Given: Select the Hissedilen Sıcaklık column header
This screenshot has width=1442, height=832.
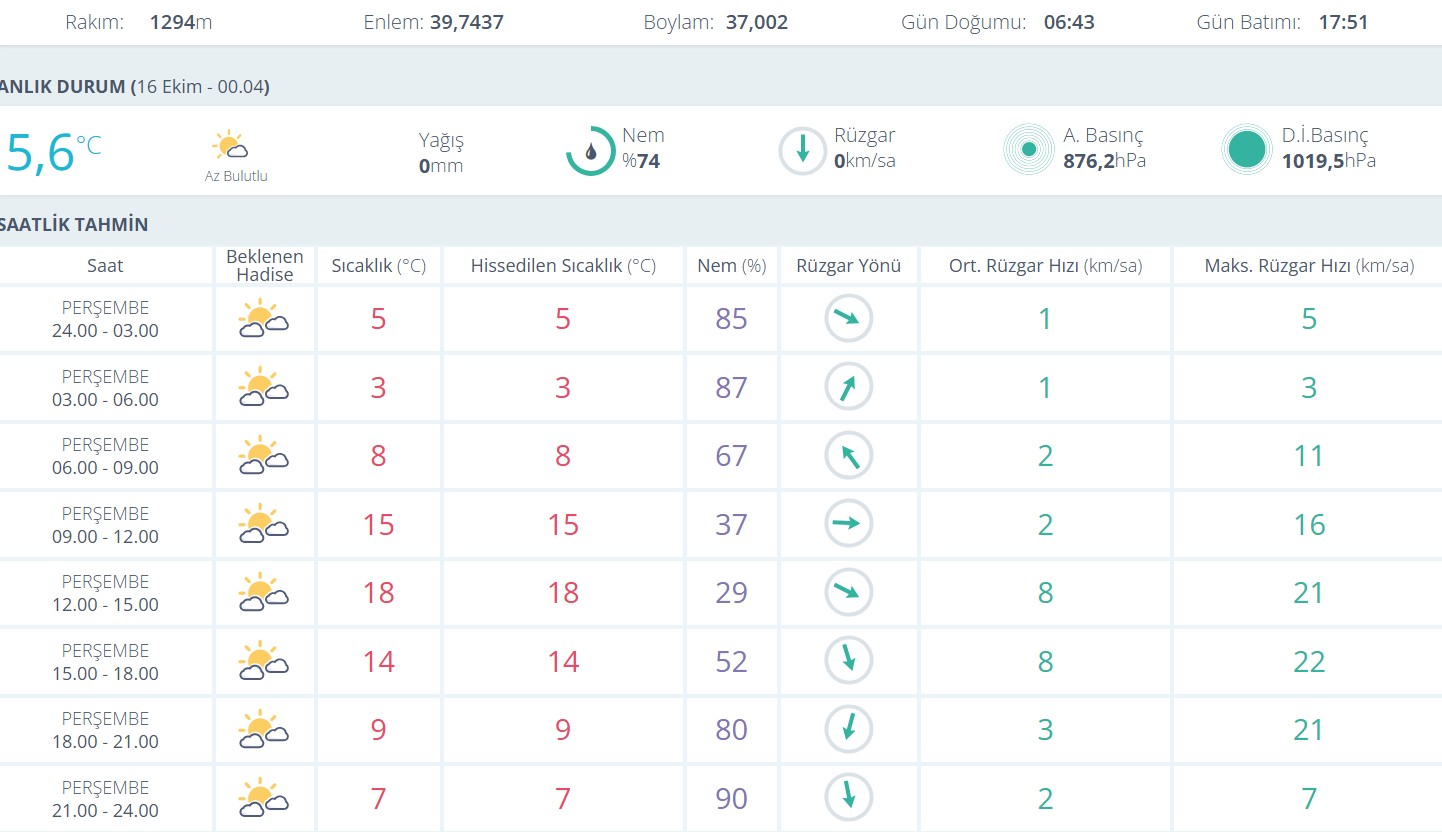Looking at the screenshot, I should pos(562,266).
